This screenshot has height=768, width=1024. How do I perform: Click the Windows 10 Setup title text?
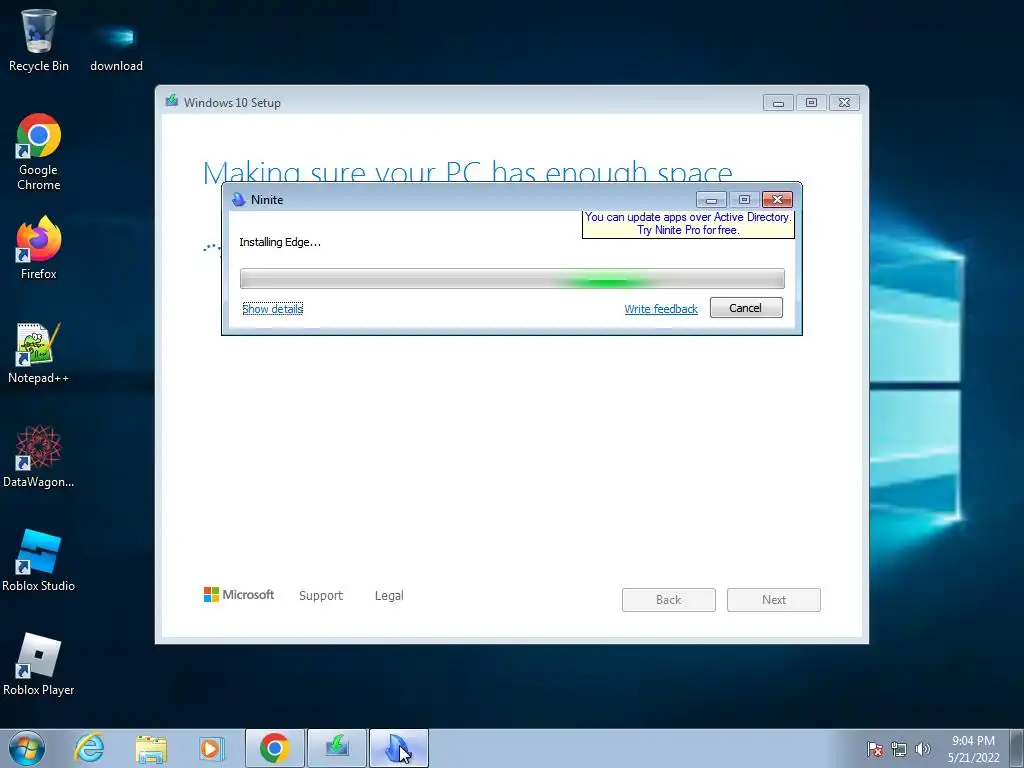point(232,103)
